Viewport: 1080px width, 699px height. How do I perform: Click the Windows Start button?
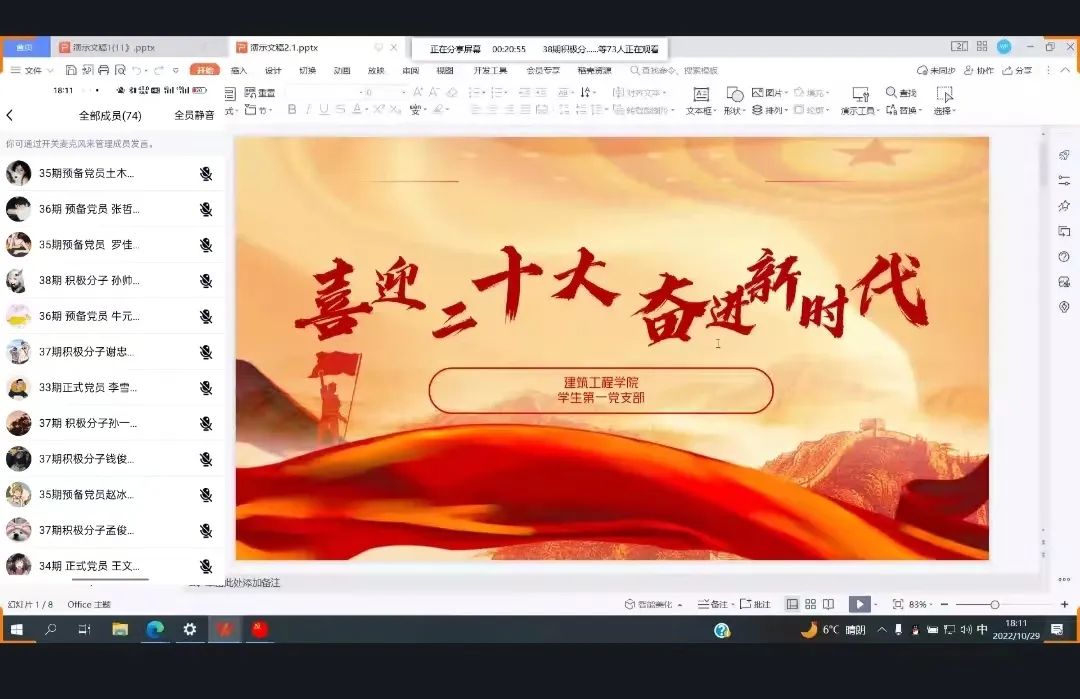point(17,629)
